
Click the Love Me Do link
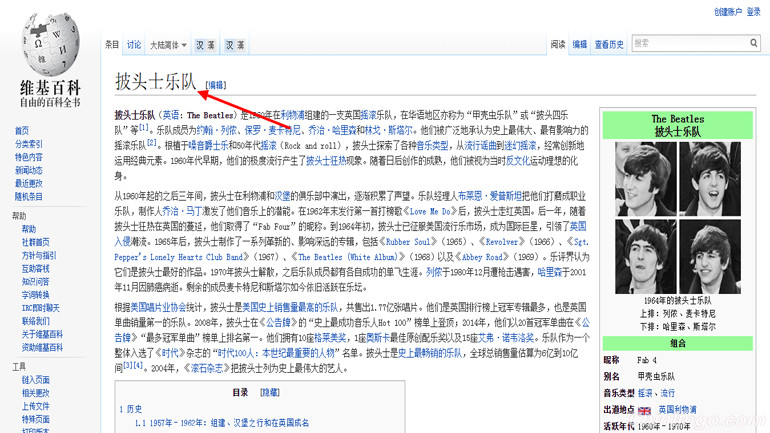tap(430, 212)
